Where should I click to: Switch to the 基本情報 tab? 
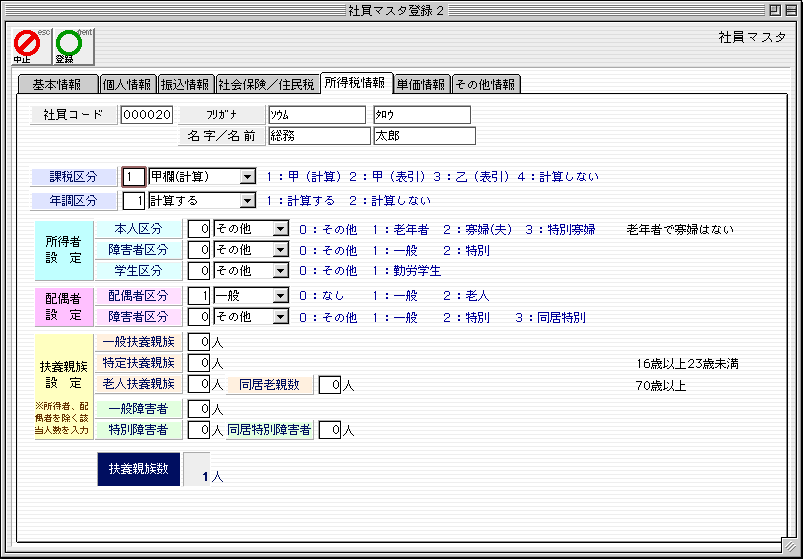pyautogui.click(x=57, y=84)
